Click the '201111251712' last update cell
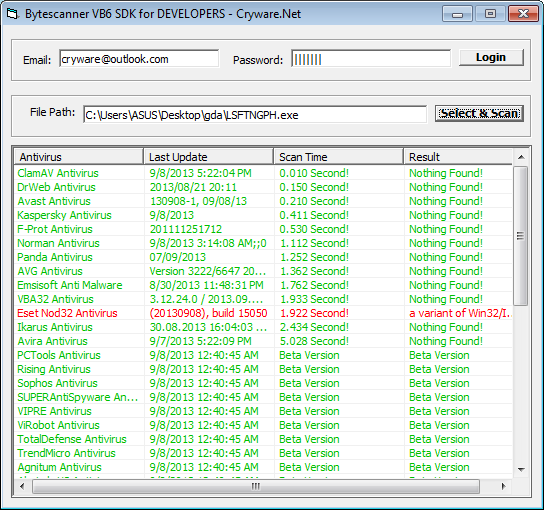Viewport: 544px width, 510px height. coord(186,229)
